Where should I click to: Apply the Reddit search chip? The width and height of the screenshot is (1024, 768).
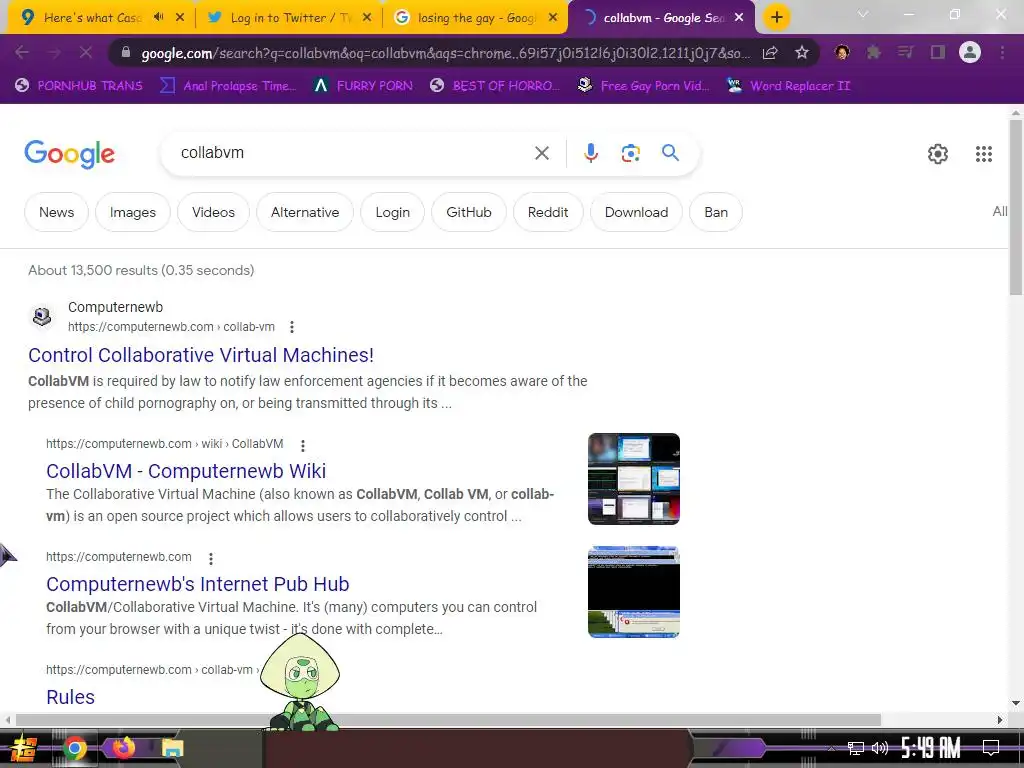[548, 212]
